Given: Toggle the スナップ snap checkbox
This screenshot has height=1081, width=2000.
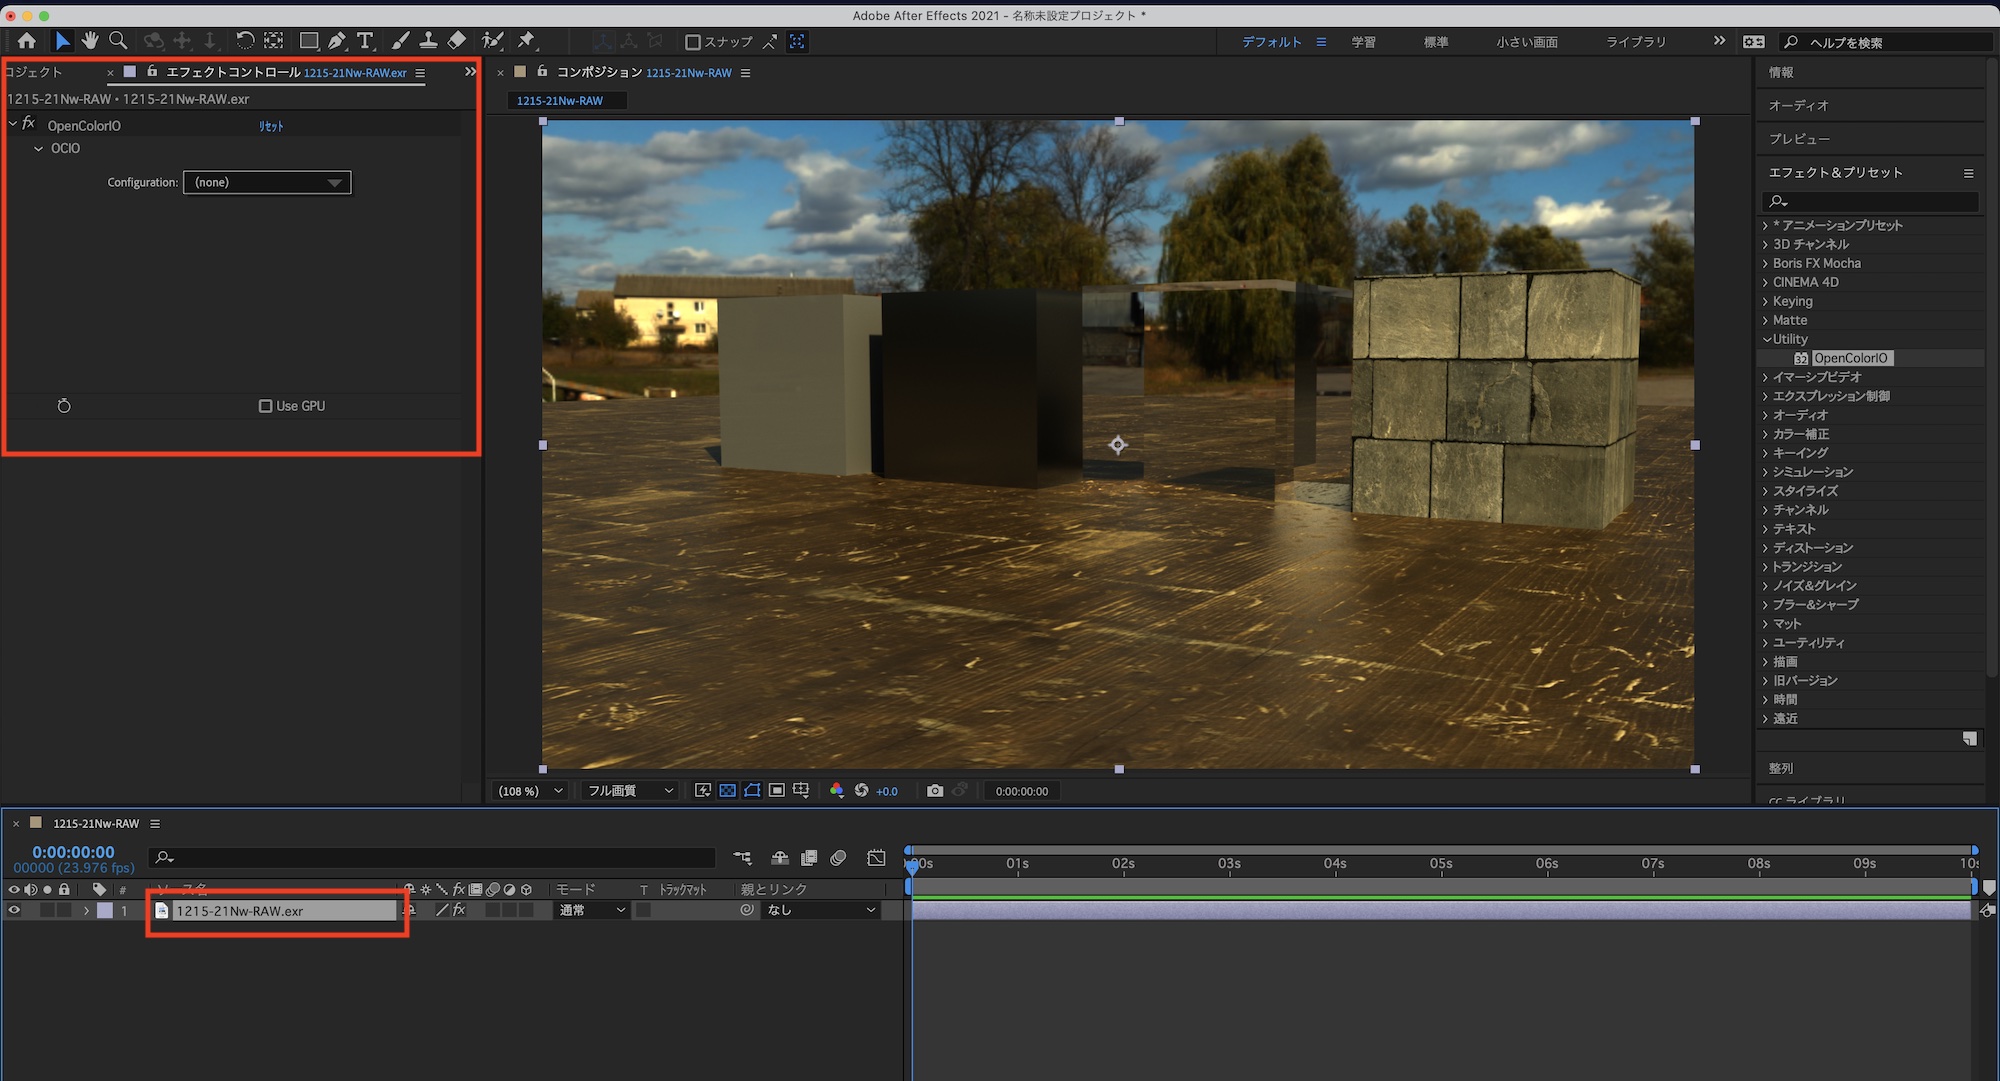Looking at the screenshot, I should [x=692, y=42].
